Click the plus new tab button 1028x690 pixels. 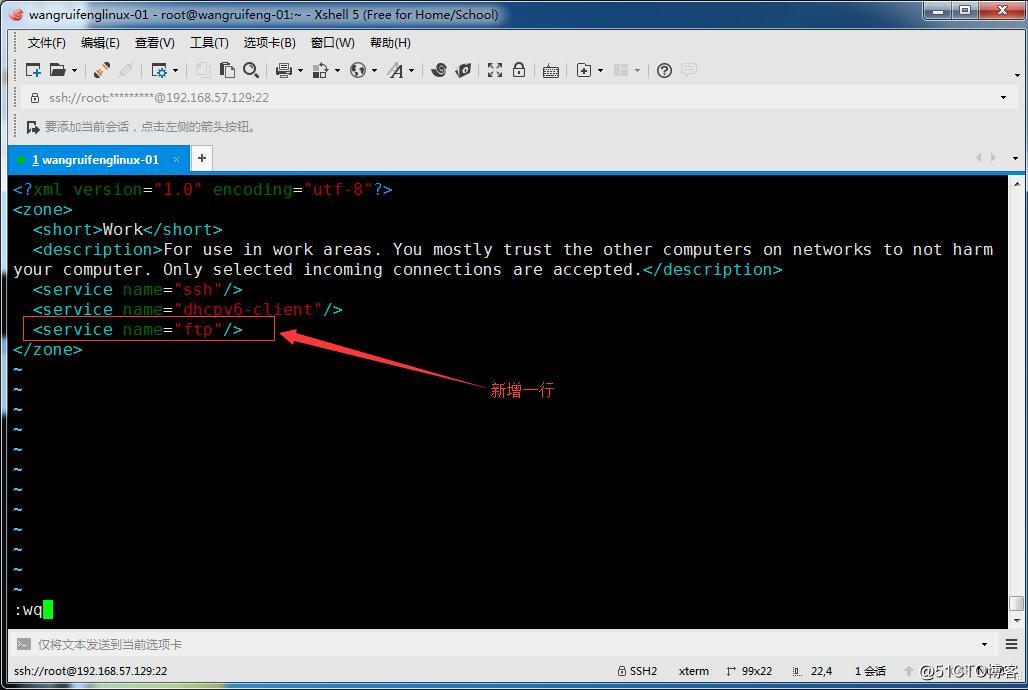(x=202, y=158)
